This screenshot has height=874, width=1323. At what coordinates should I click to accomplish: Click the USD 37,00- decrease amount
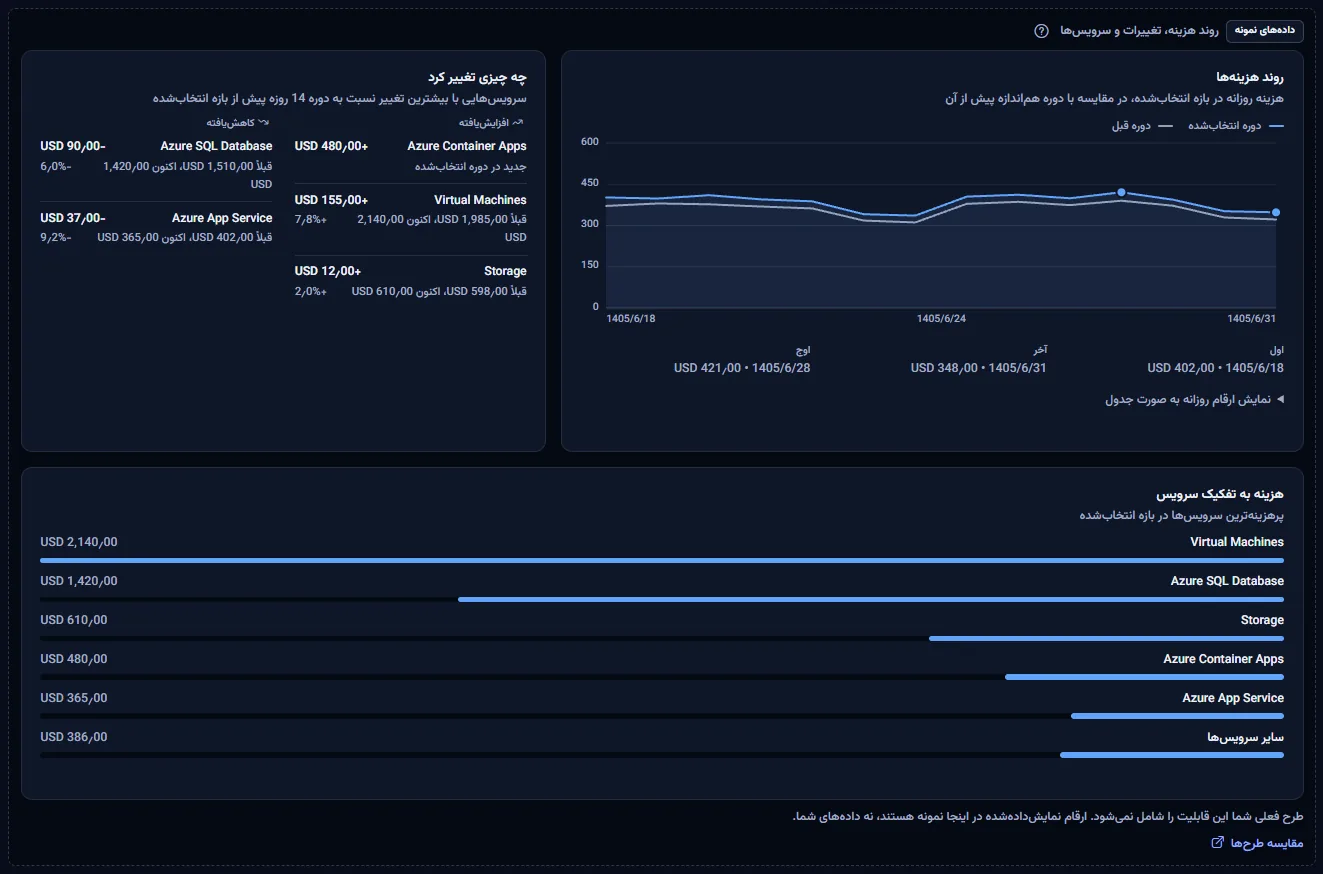pos(73,218)
